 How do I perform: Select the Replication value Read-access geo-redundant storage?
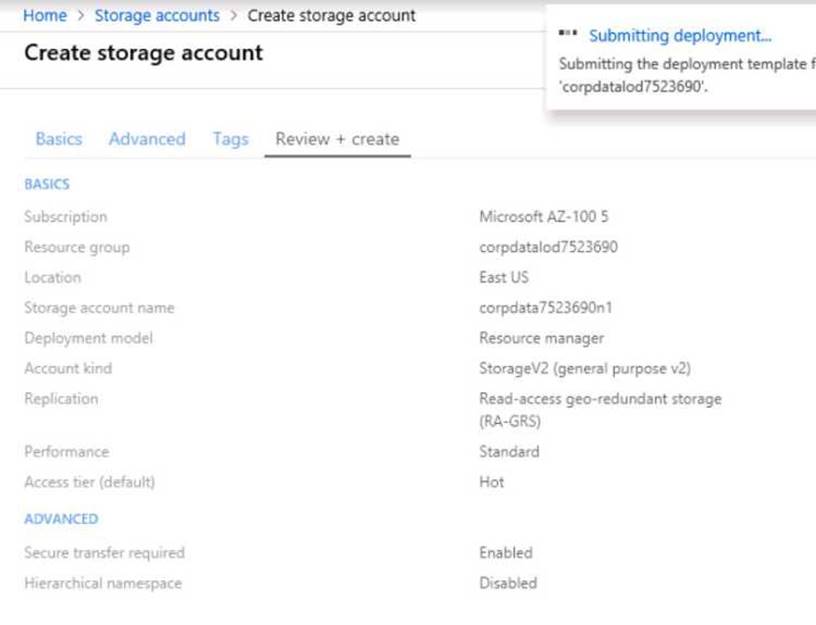pyautogui.click(x=601, y=410)
